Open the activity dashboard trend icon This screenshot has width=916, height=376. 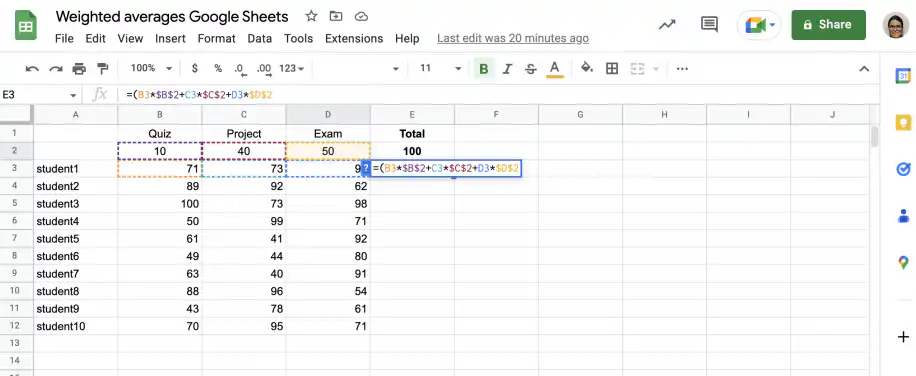tap(667, 25)
